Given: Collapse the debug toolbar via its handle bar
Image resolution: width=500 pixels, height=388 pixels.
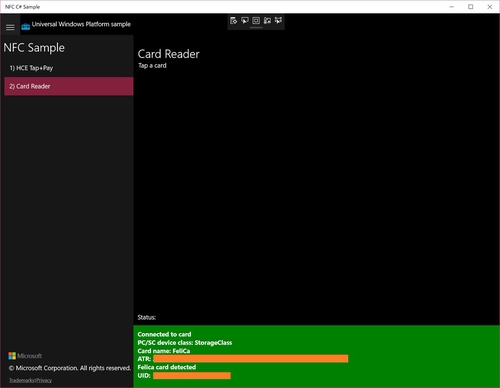Looking at the screenshot, I should [256, 28].
